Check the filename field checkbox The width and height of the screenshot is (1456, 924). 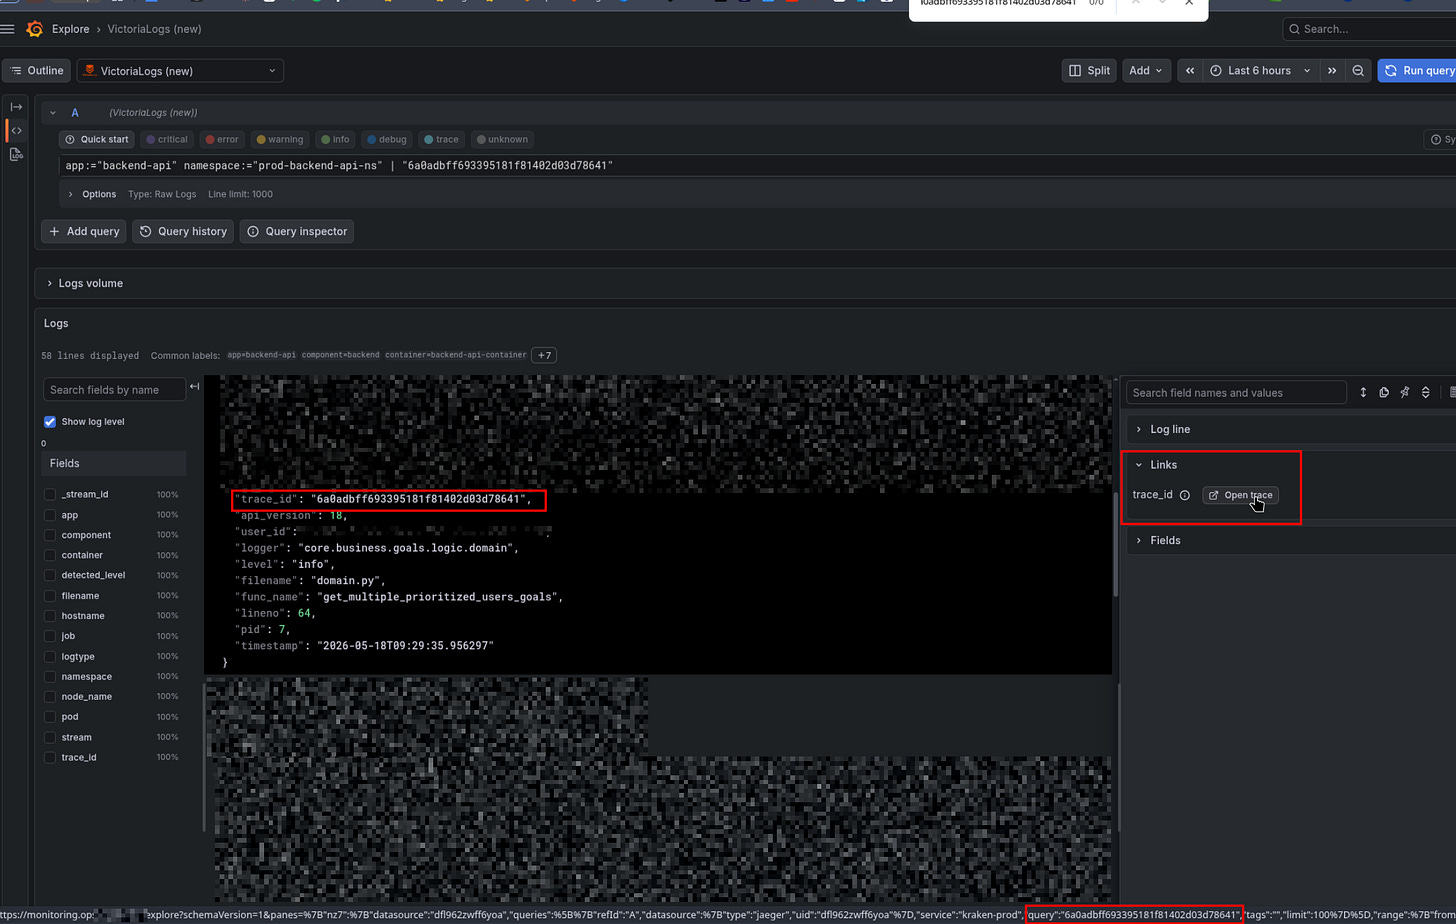tap(50, 595)
